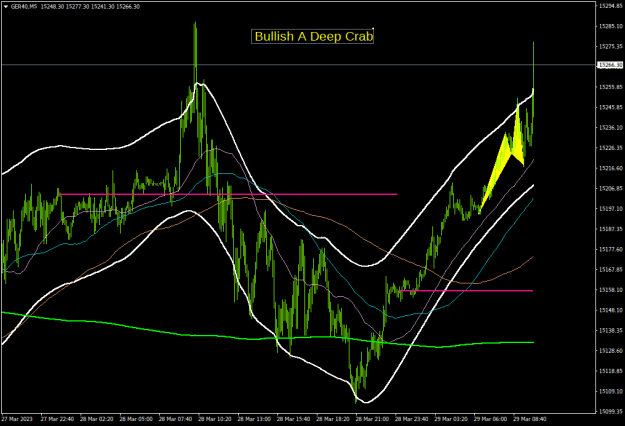Click the 15158.10 price scale label

click(x=610, y=290)
